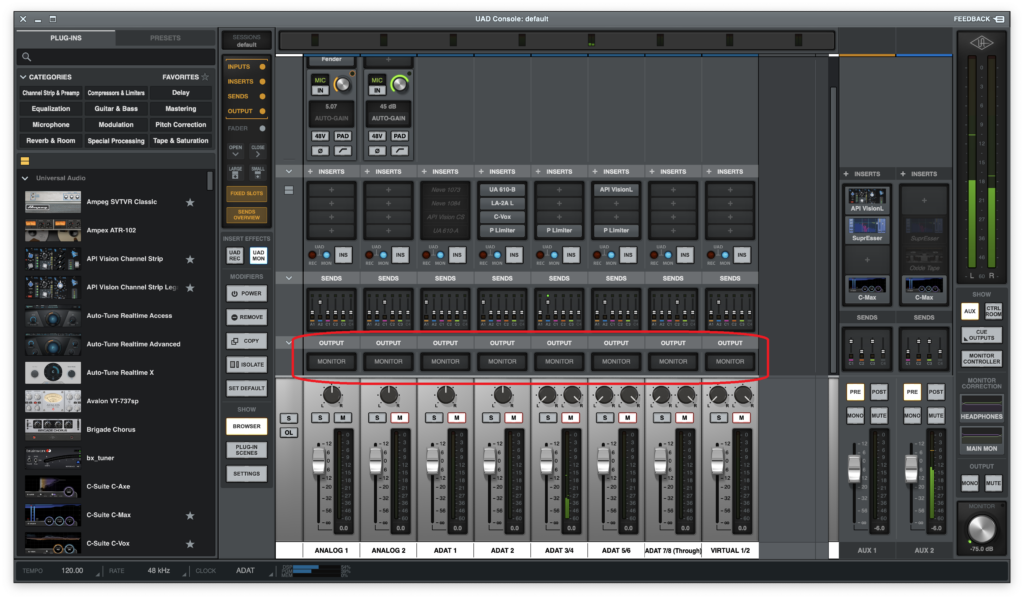This screenshot has width=1024, height=599.
Task: Click the star next to API Vision Channel Strip
Action: tap(190, 259)
